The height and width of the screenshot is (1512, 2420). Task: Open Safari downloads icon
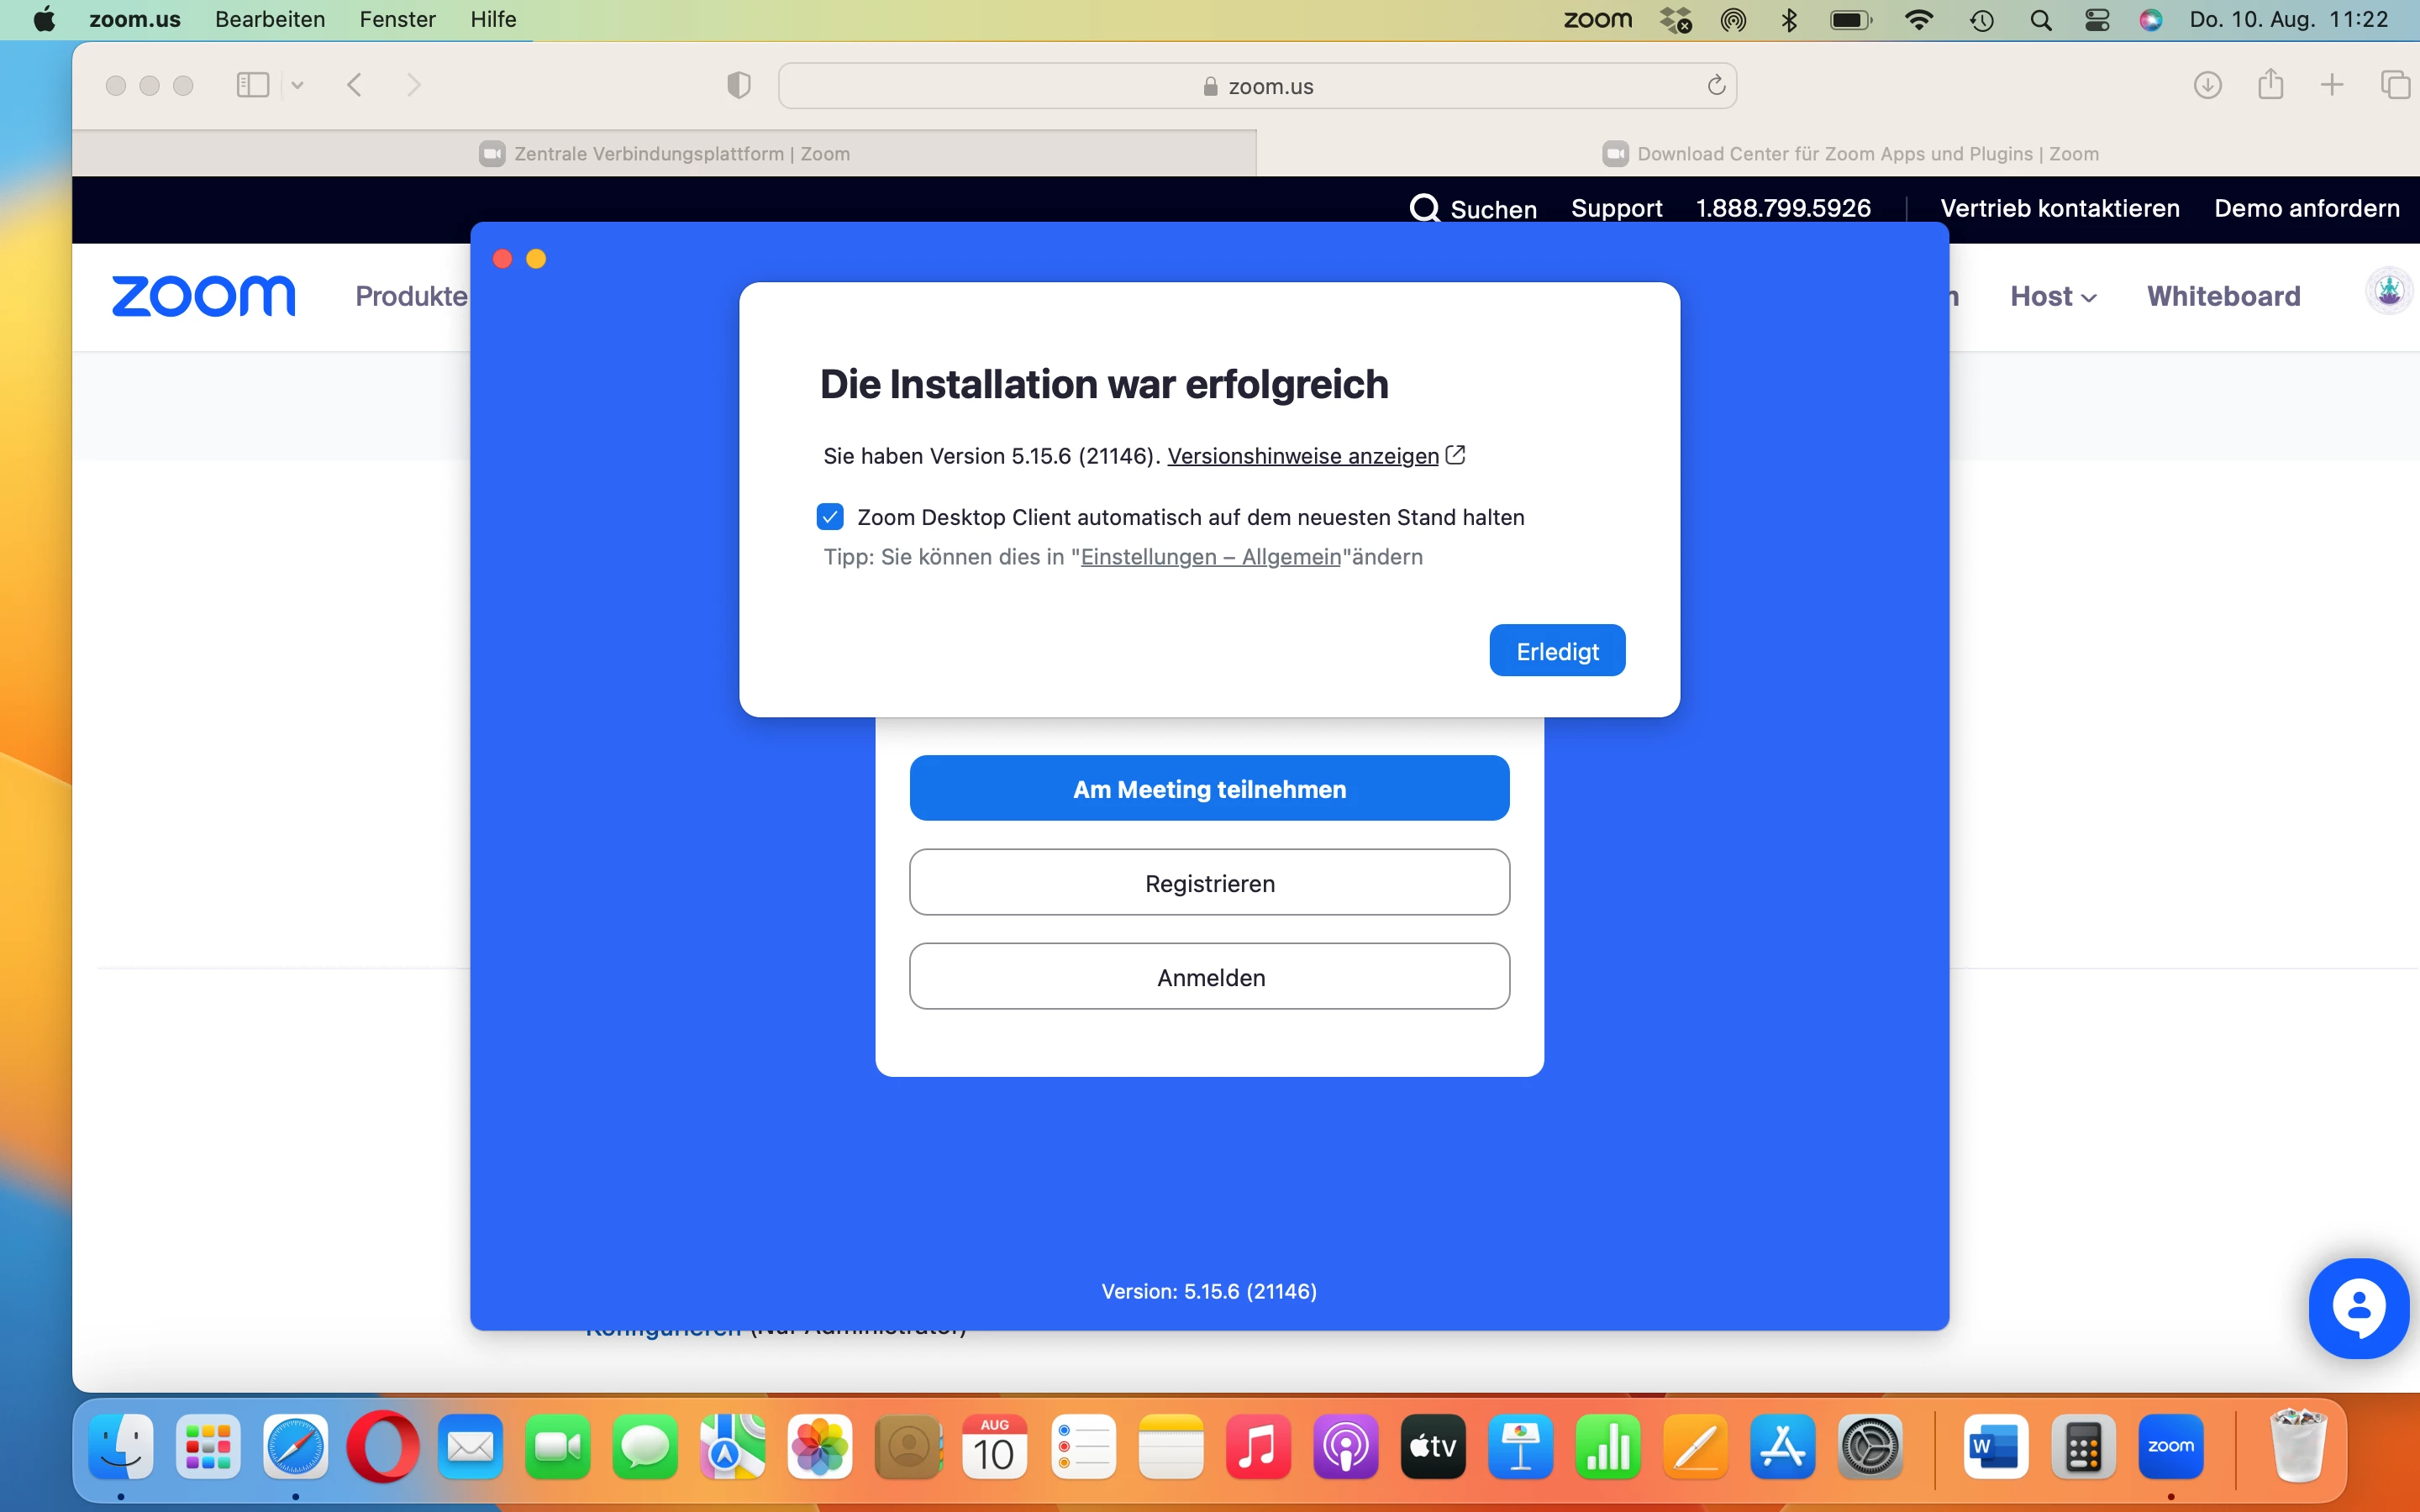point(2207,85)
